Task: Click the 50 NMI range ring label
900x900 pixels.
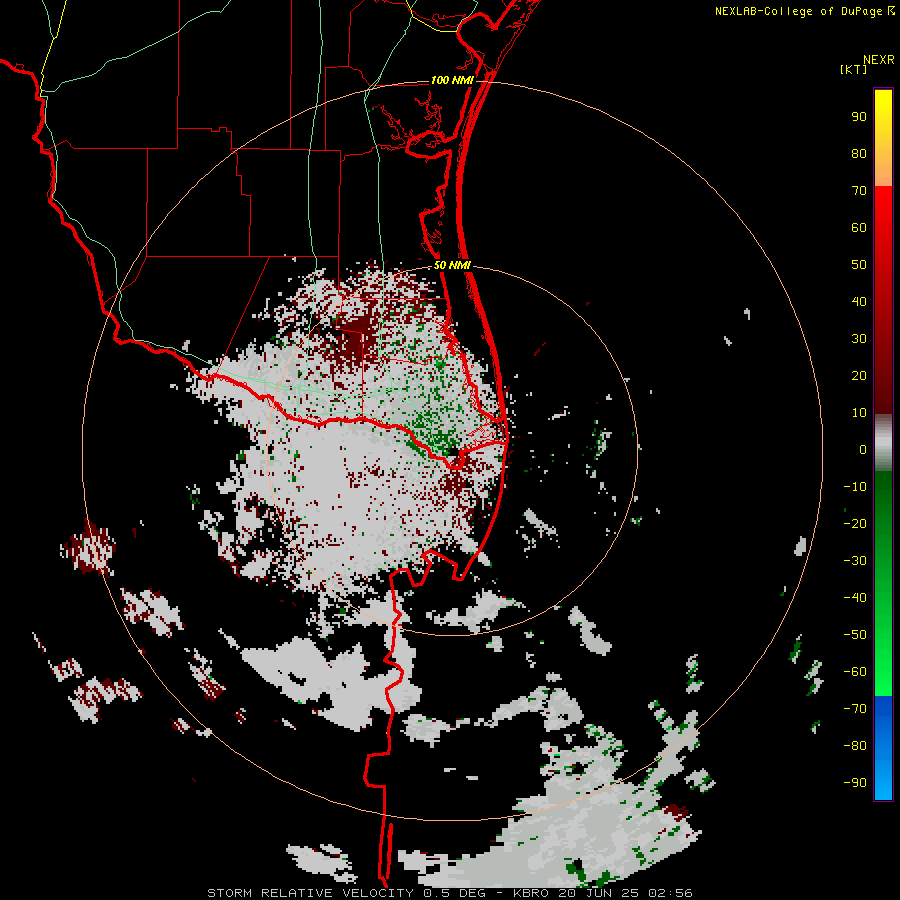Action: pyautogui.click(x=452, y=265)
